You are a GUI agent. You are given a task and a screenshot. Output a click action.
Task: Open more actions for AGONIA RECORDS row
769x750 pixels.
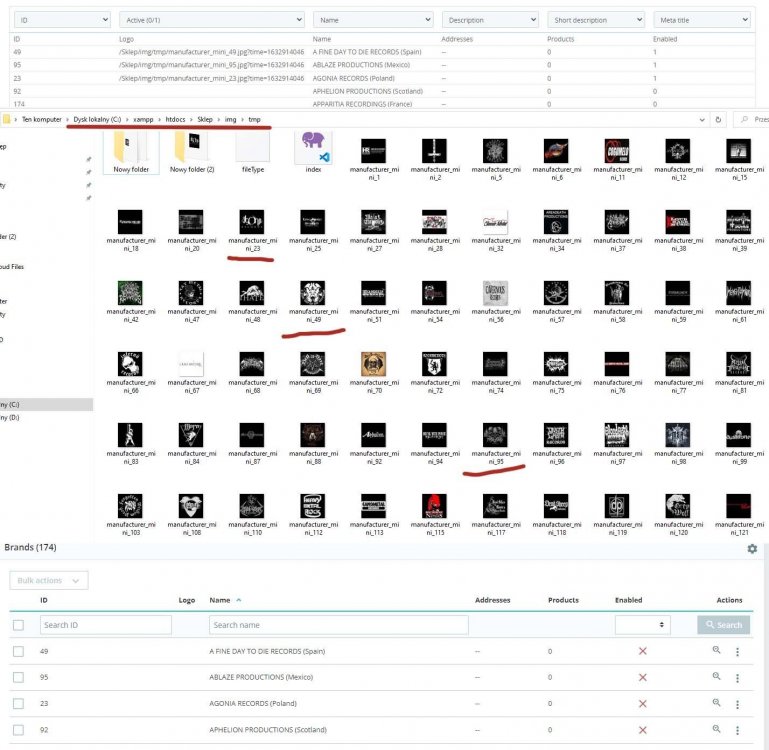(x=737, y=704)
